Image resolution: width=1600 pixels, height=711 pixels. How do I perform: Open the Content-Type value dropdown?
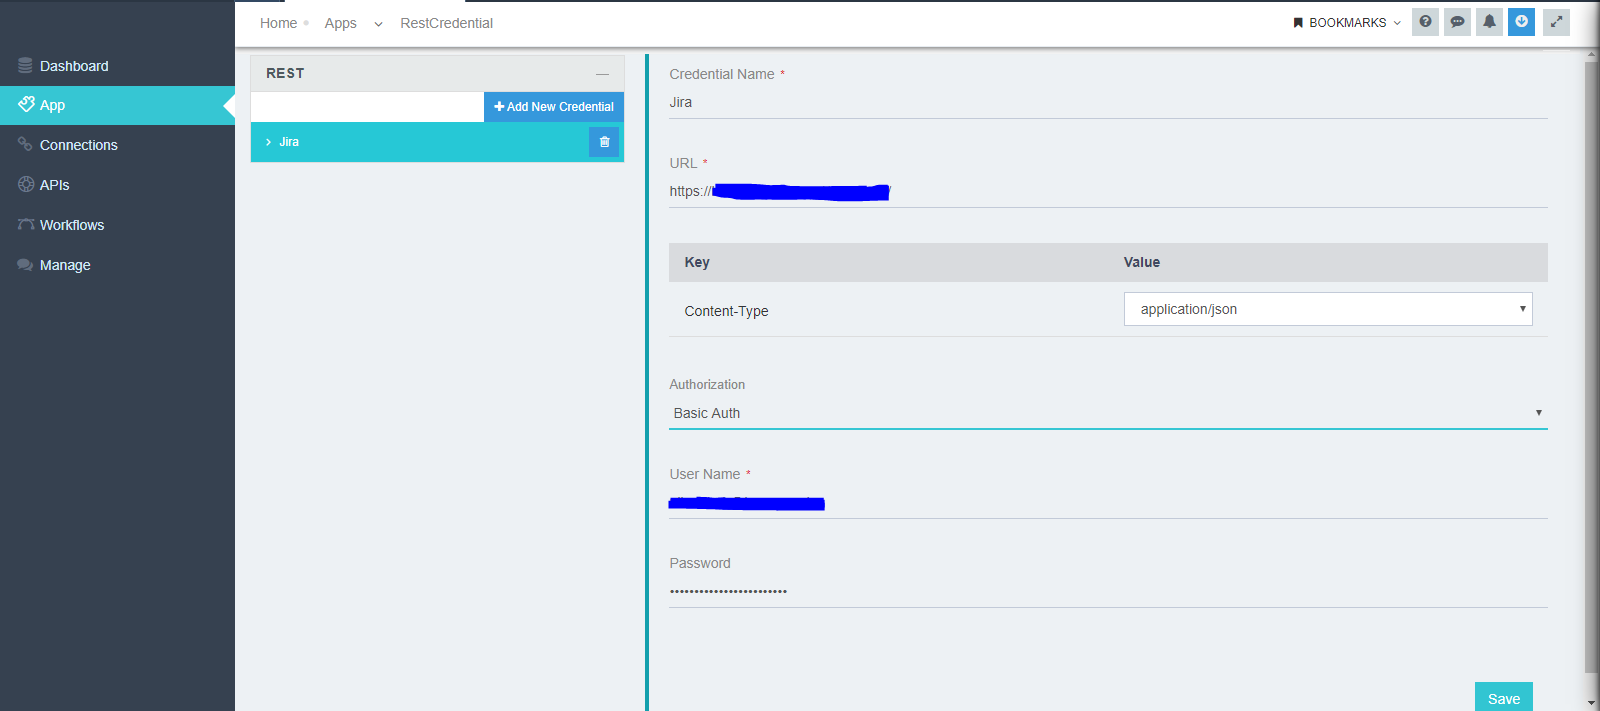pos(1328,309)
